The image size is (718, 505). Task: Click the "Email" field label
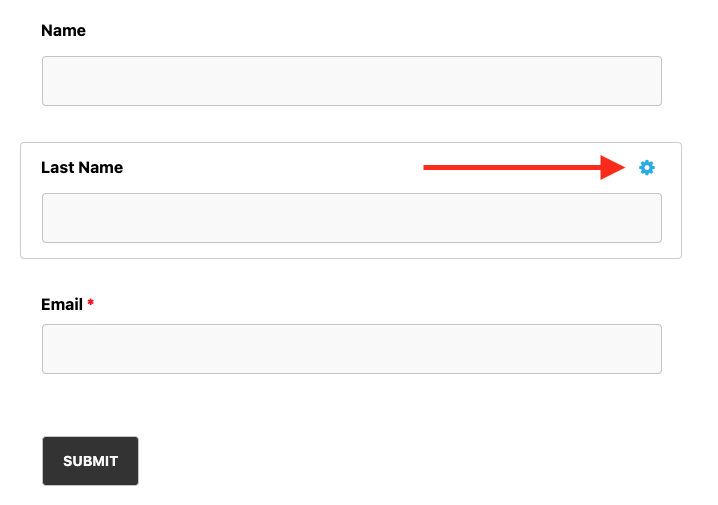(x=62, y=304)
